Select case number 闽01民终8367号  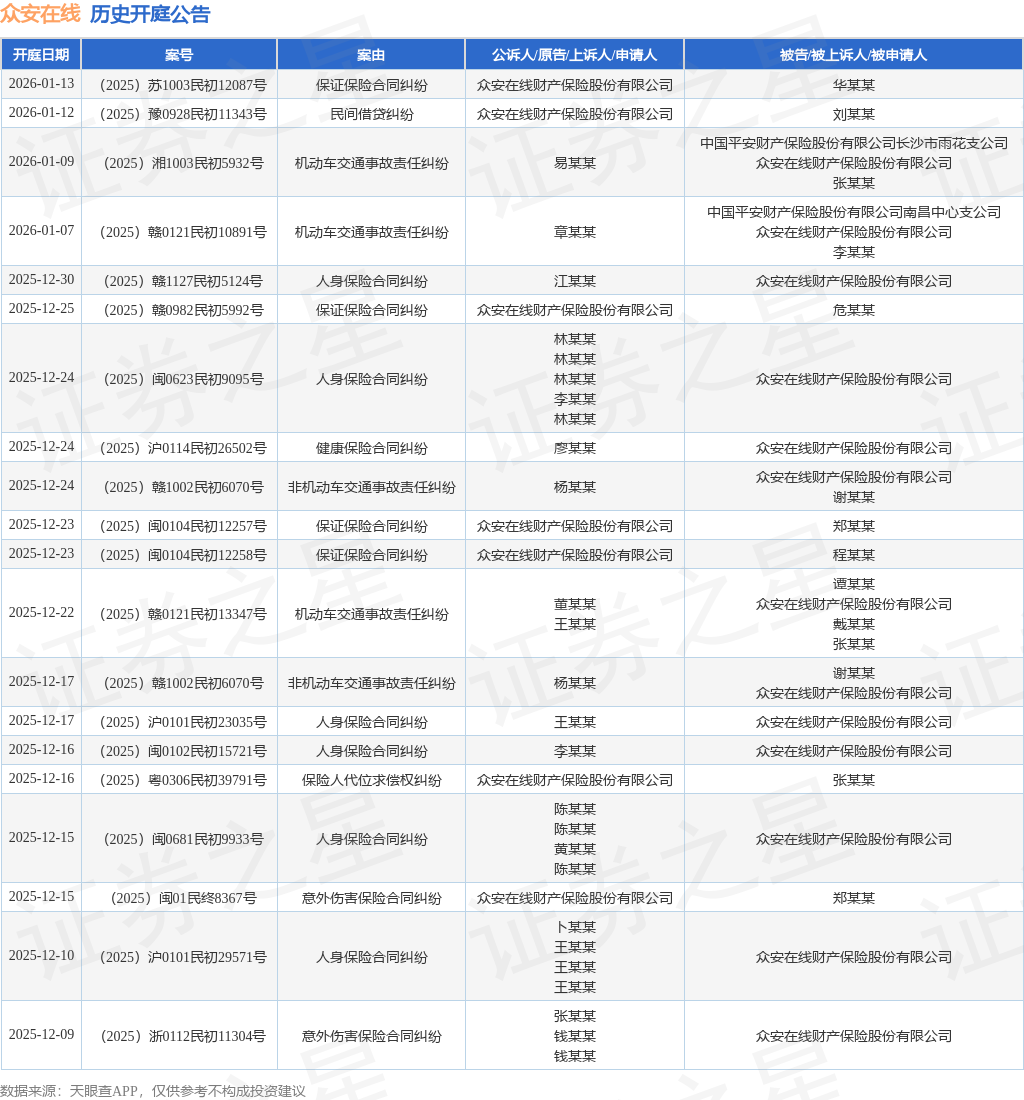pos(183,897)
